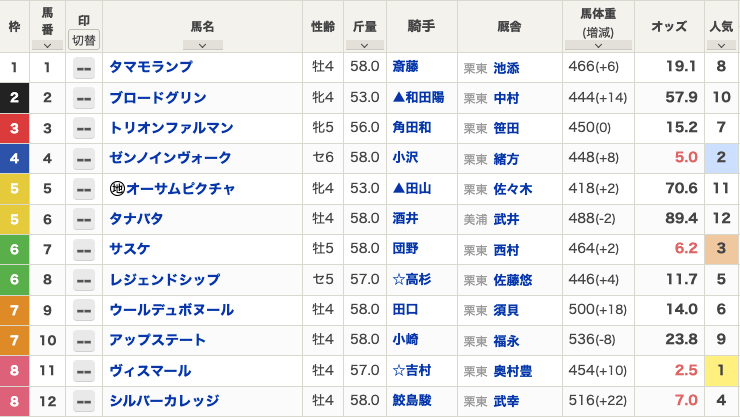Toggle the mark selector for ヴィスマール row
740x417 pixels.
point(84,371)
